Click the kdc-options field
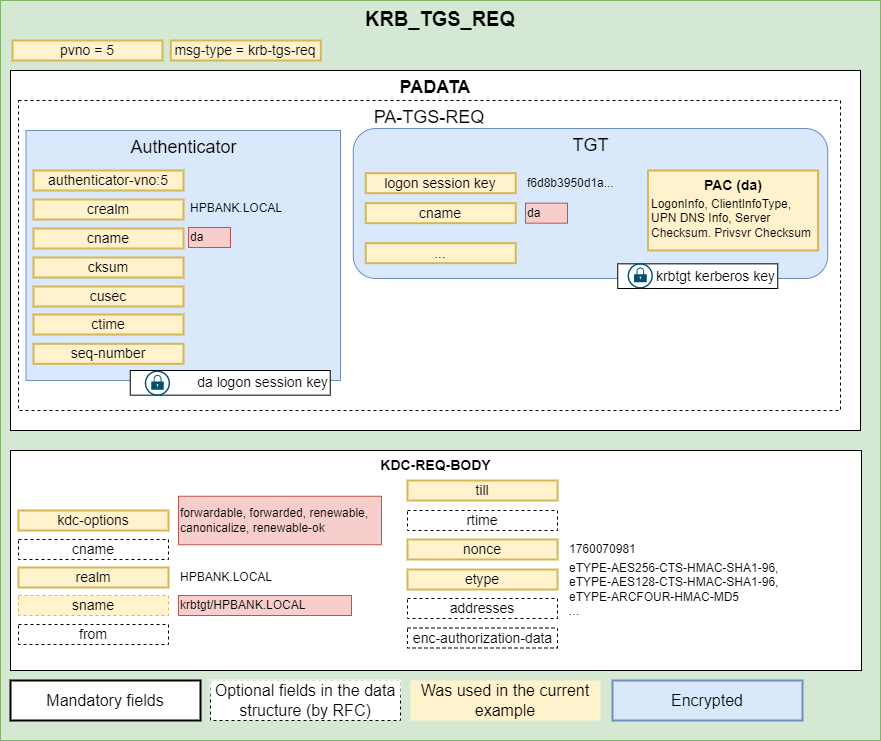The height and width of the screenshot is (741, 881). pos(93,520)
